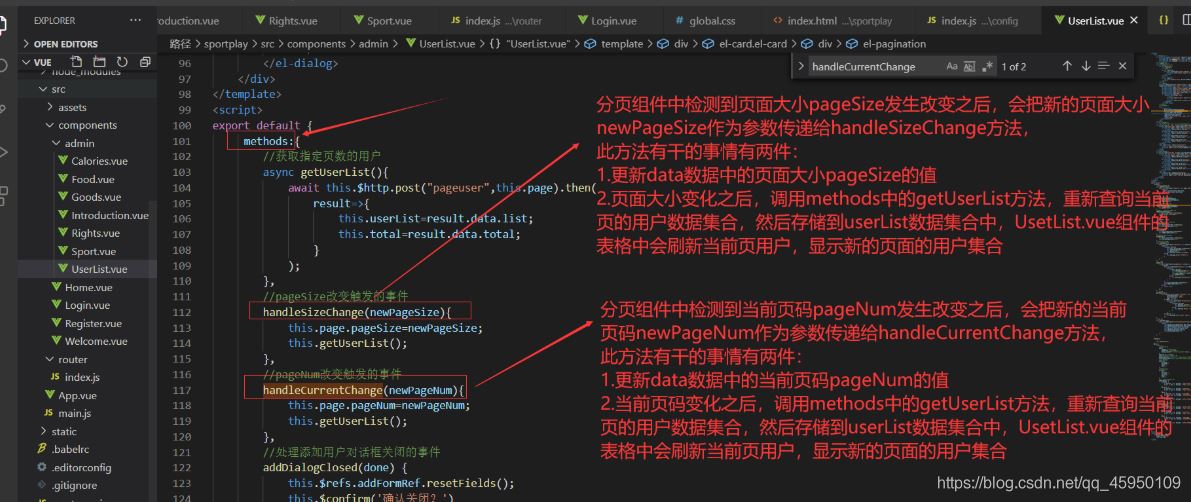This screenshot has width=1191, height=502.
Task: Click the handleCurrentChange search input field
Action: coord(874,67)
